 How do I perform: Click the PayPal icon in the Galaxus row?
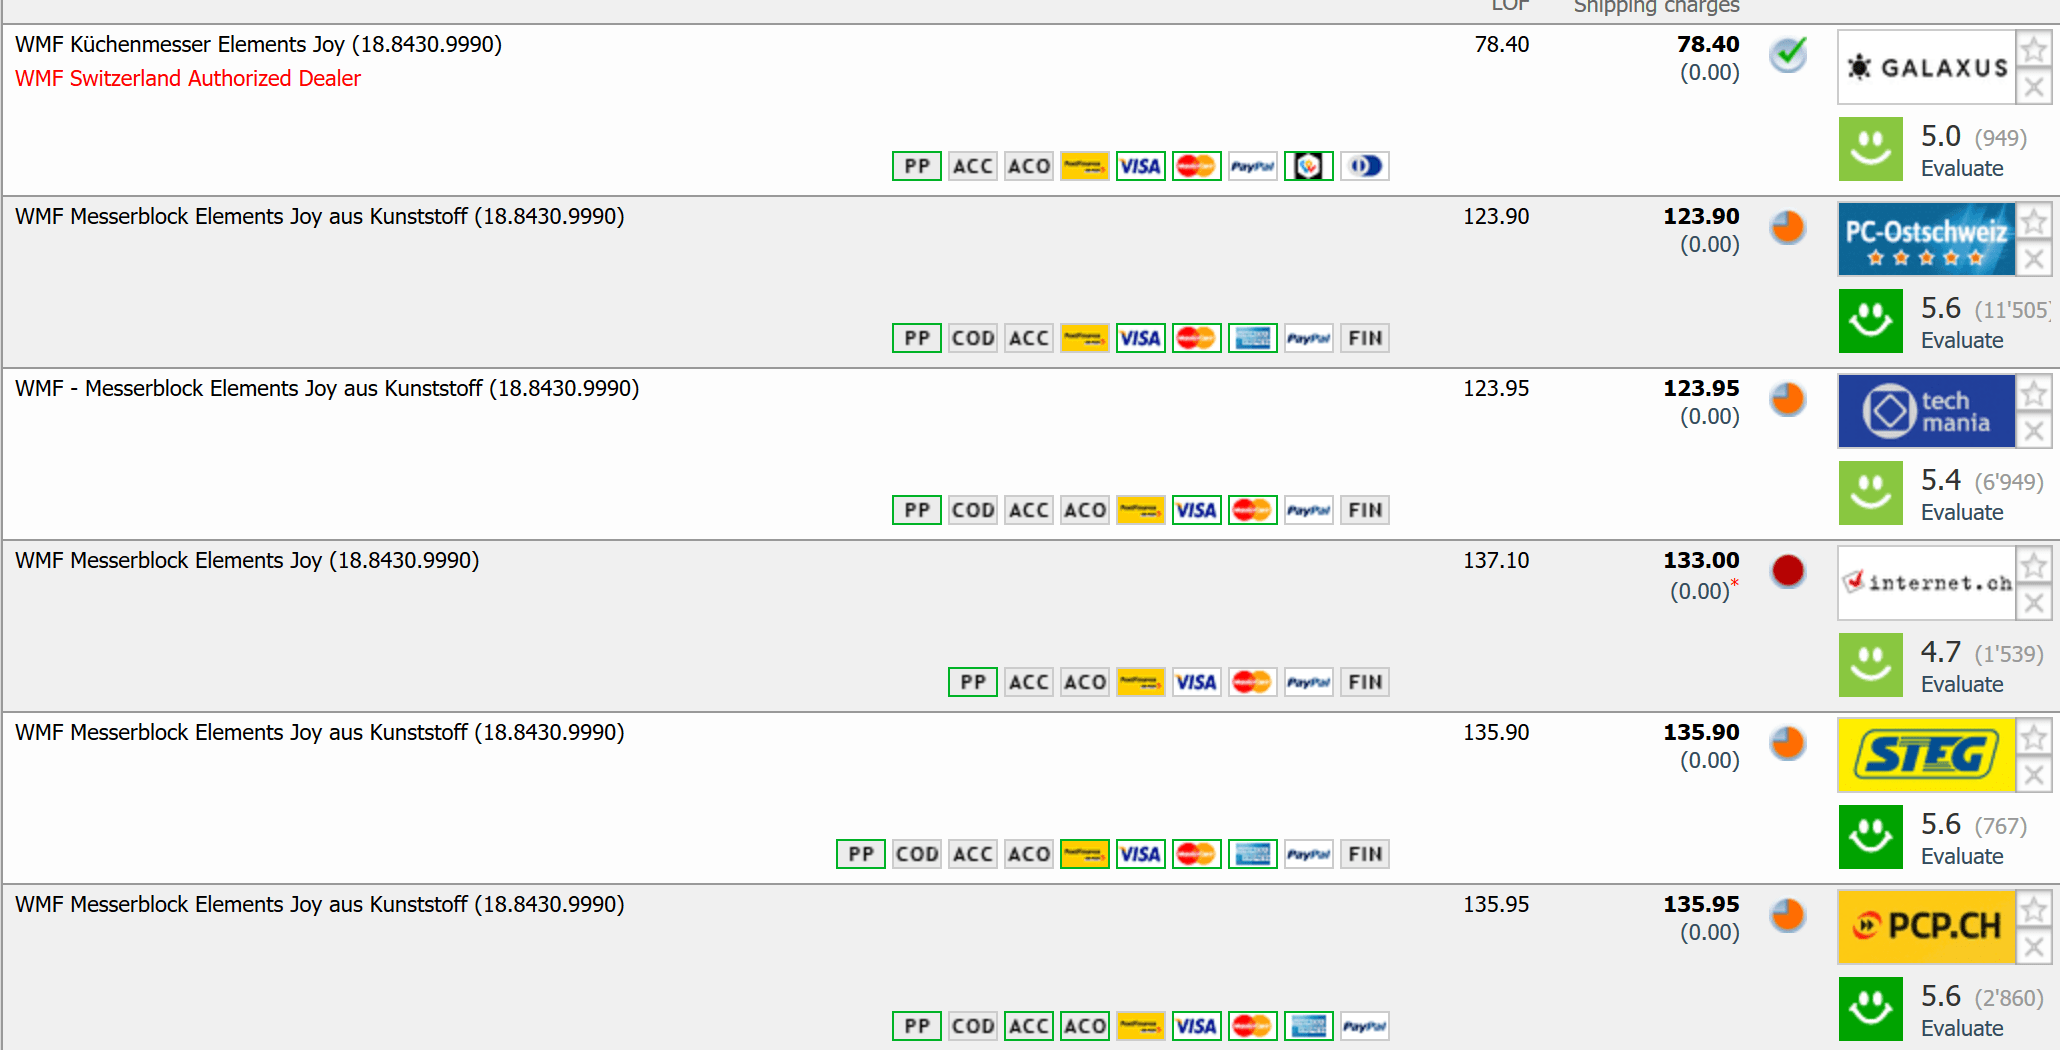pos(1253,166)
